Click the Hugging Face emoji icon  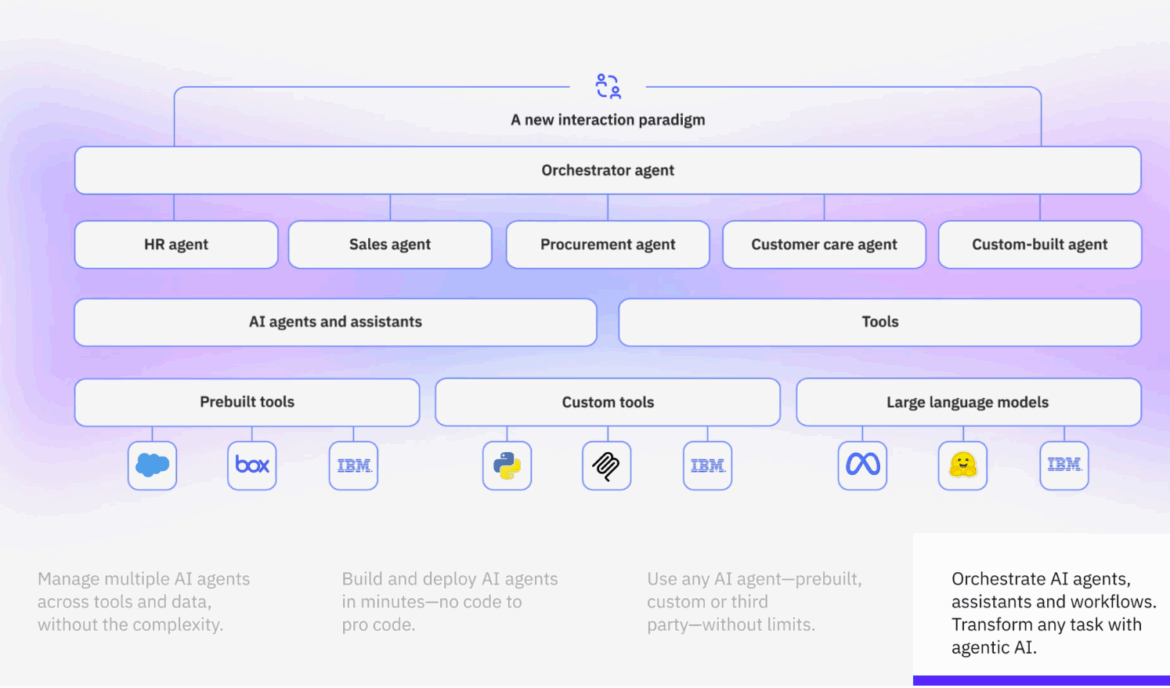963,465
